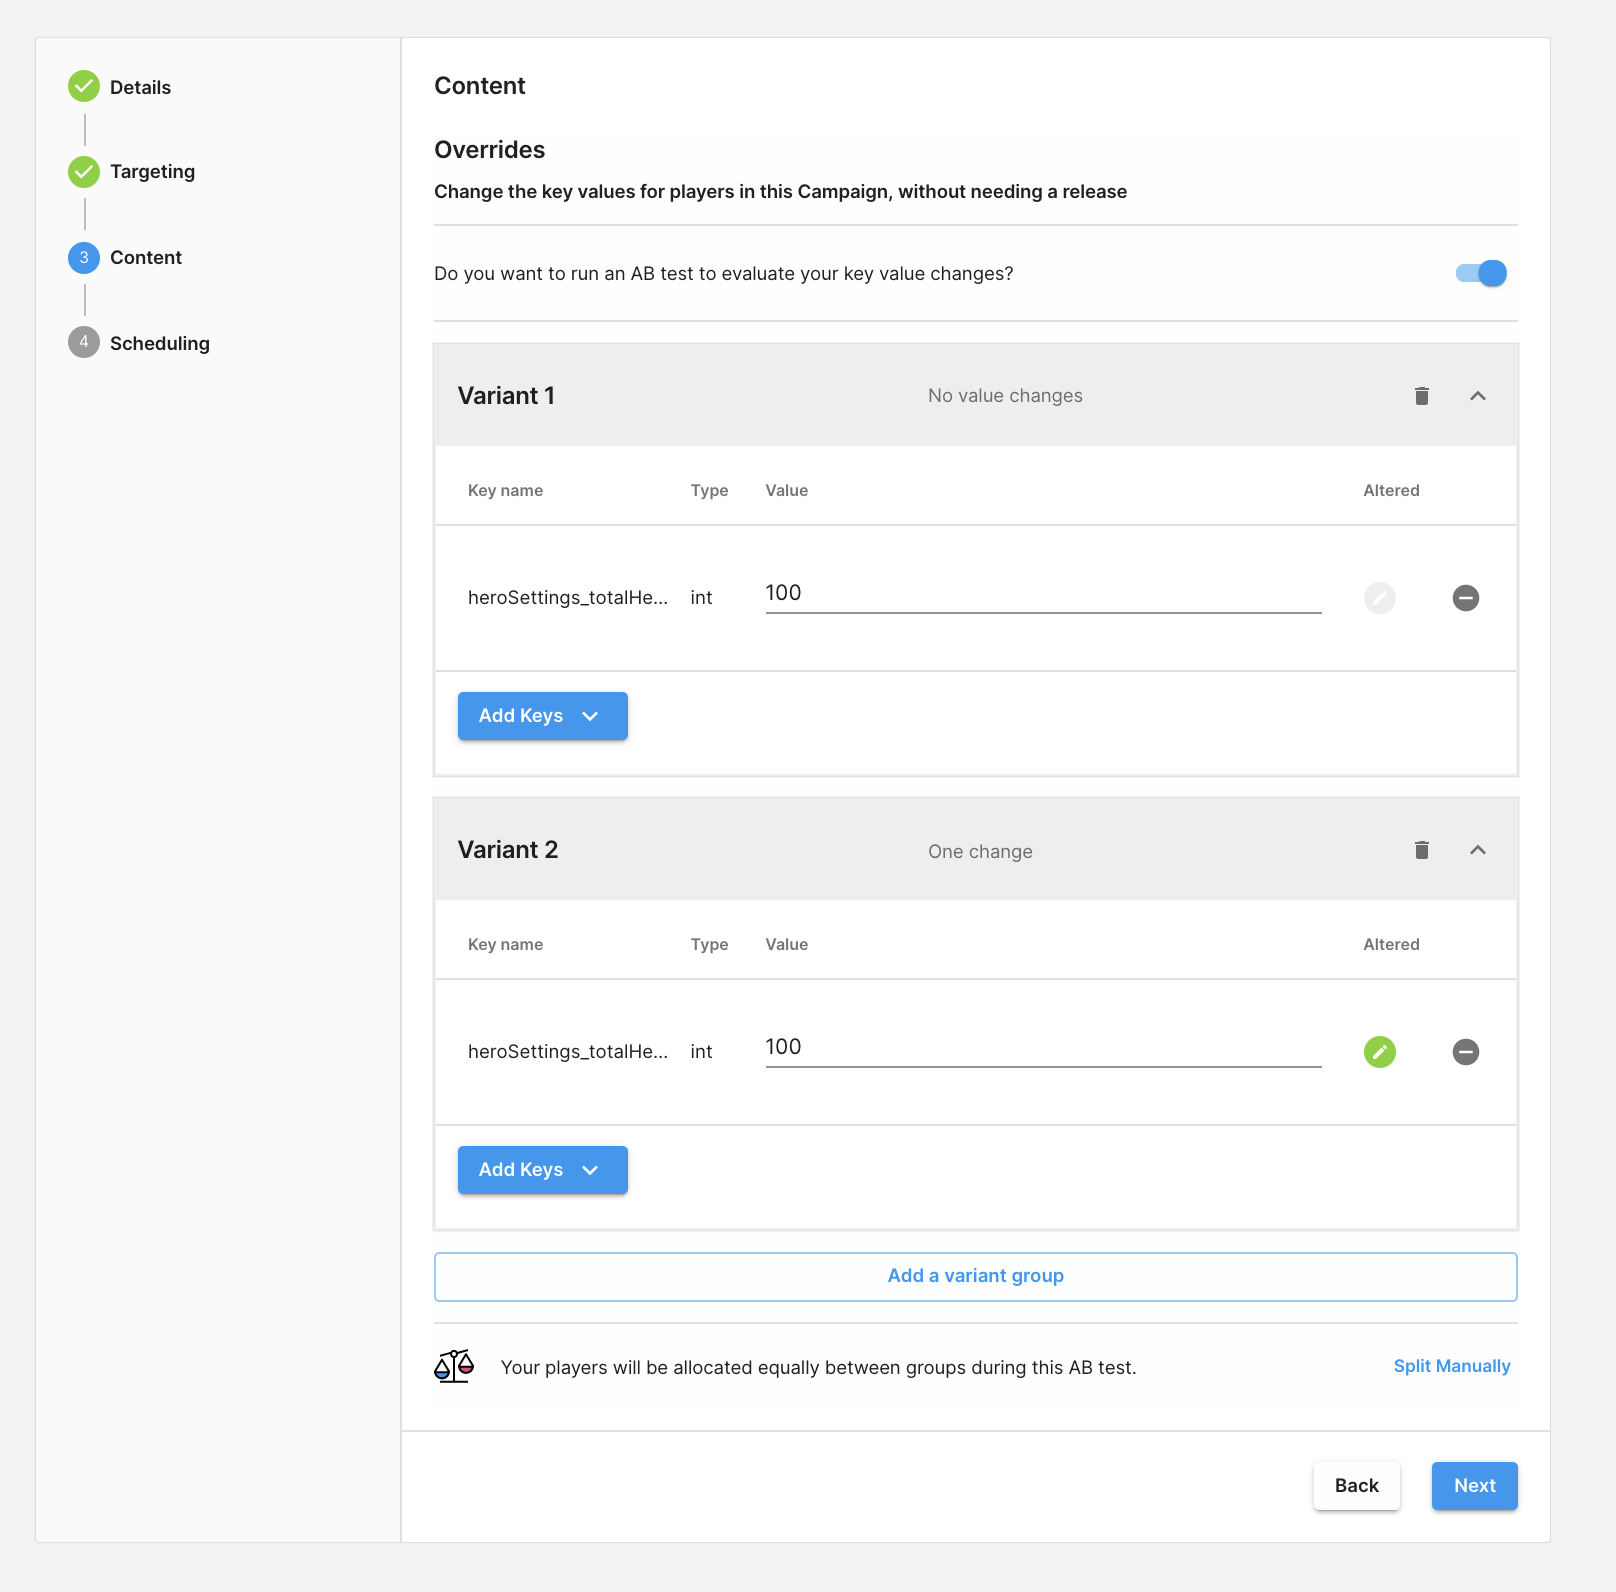Collapse the Variant 2 panel
The width and height of the screenshot is (1616, 1592).
pos(1477,850)
